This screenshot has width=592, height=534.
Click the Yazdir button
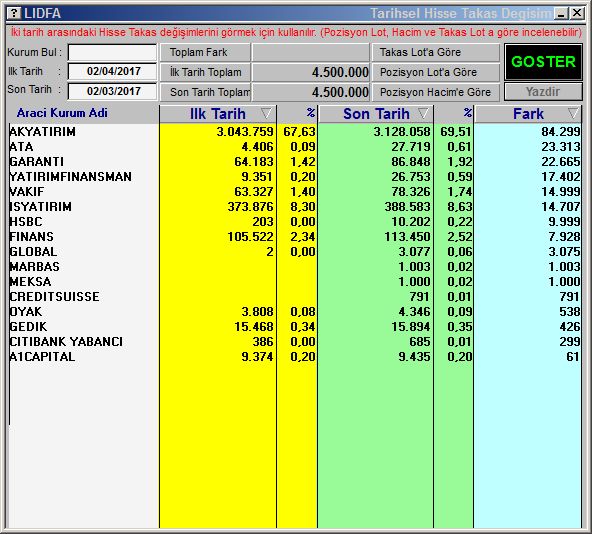tap(543, 92)
